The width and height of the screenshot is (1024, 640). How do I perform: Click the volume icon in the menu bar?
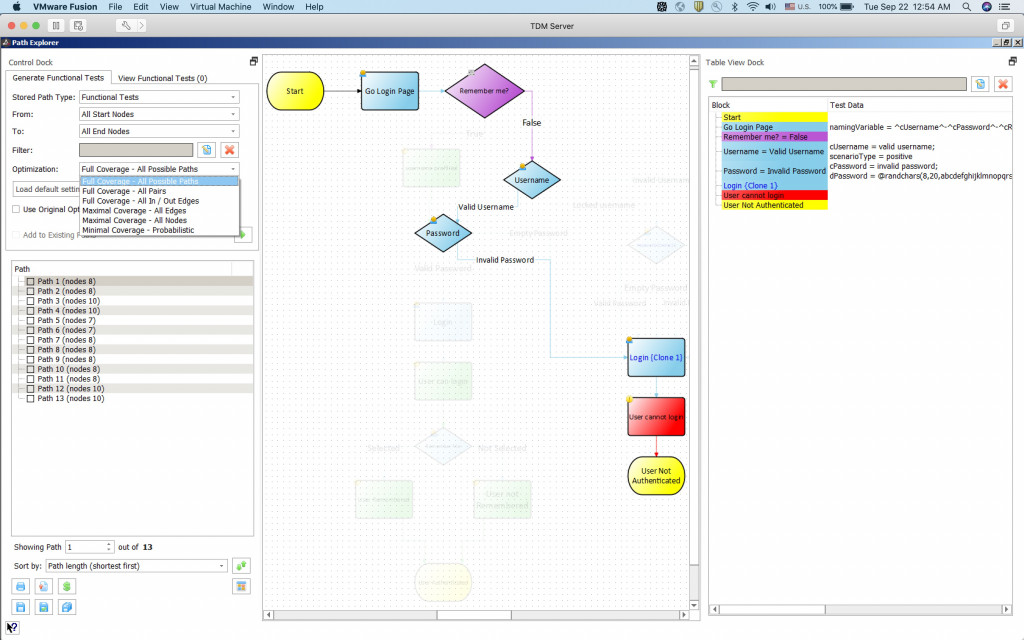click(771, 7)
